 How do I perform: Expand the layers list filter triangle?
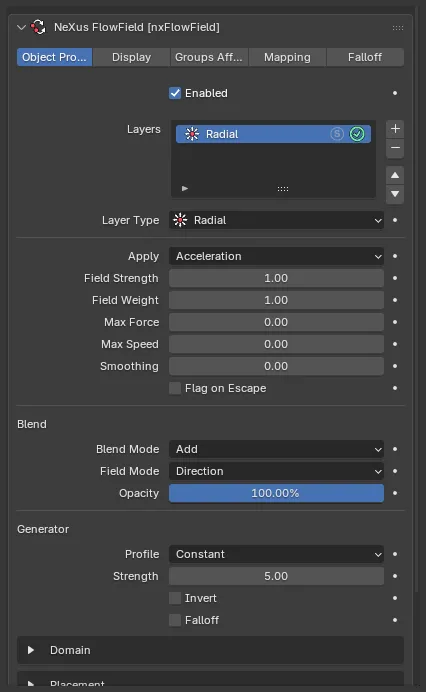point(185,188)
